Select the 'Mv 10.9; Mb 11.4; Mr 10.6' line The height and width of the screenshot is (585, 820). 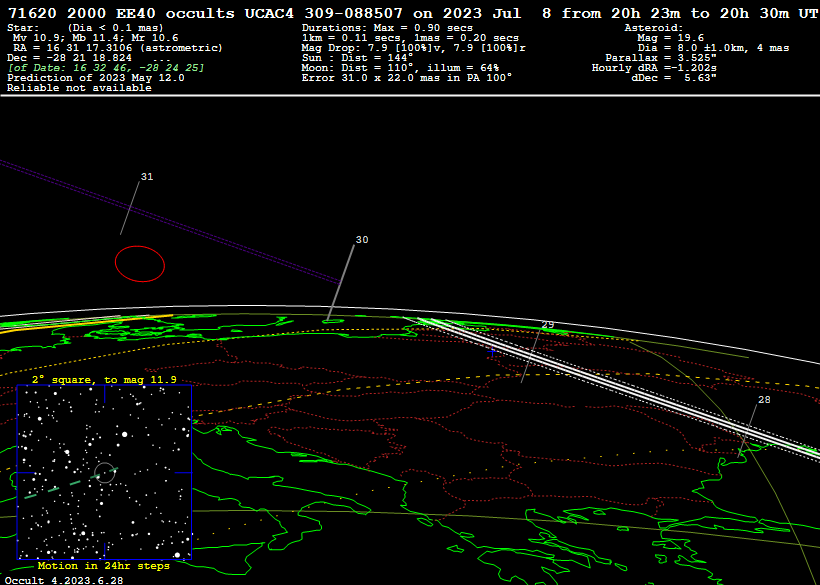tap(96, 38)
